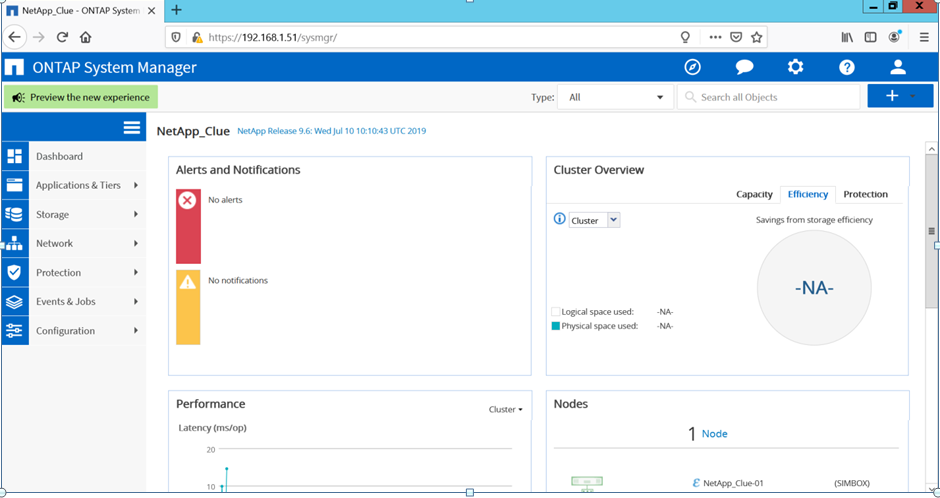Click the Storage database icon
The image size is (940, 498).
(14, 215)
